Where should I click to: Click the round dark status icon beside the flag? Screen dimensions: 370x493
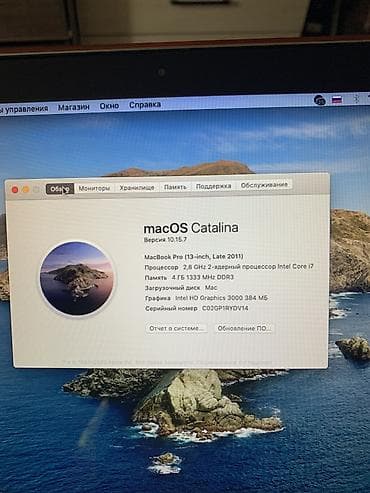[x=320, y=100]
